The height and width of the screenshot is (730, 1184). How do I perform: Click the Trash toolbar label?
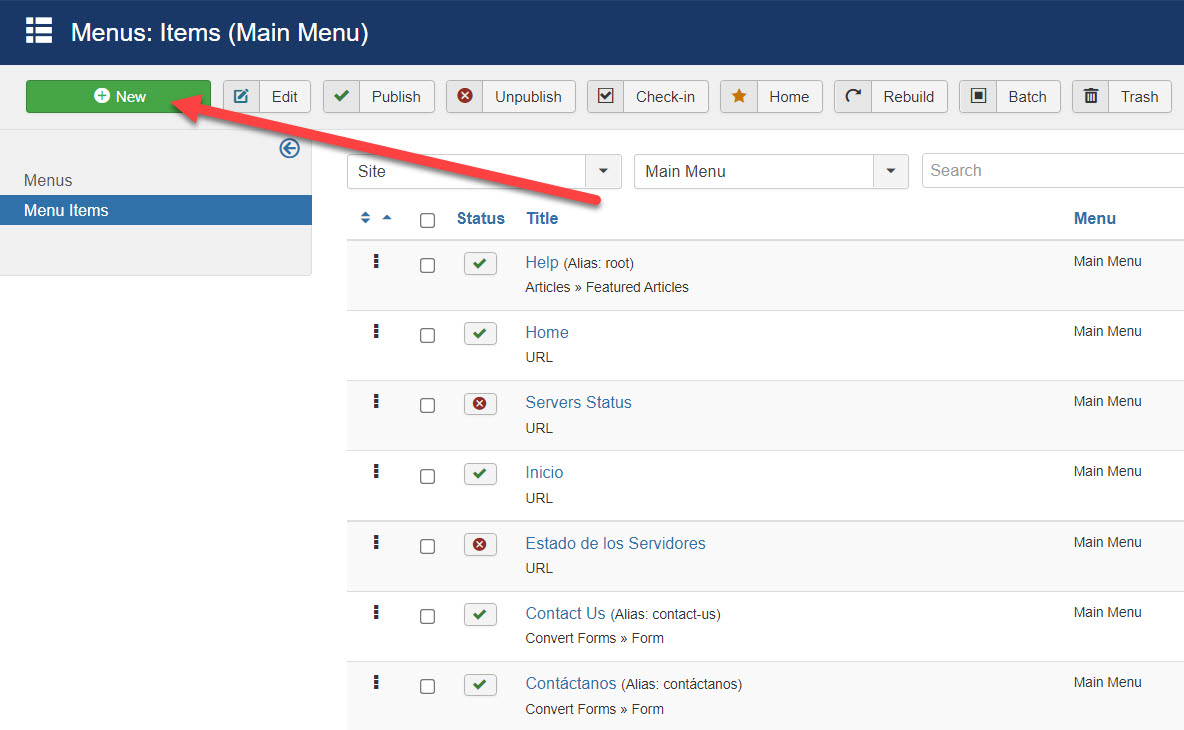click(1139, 97)
